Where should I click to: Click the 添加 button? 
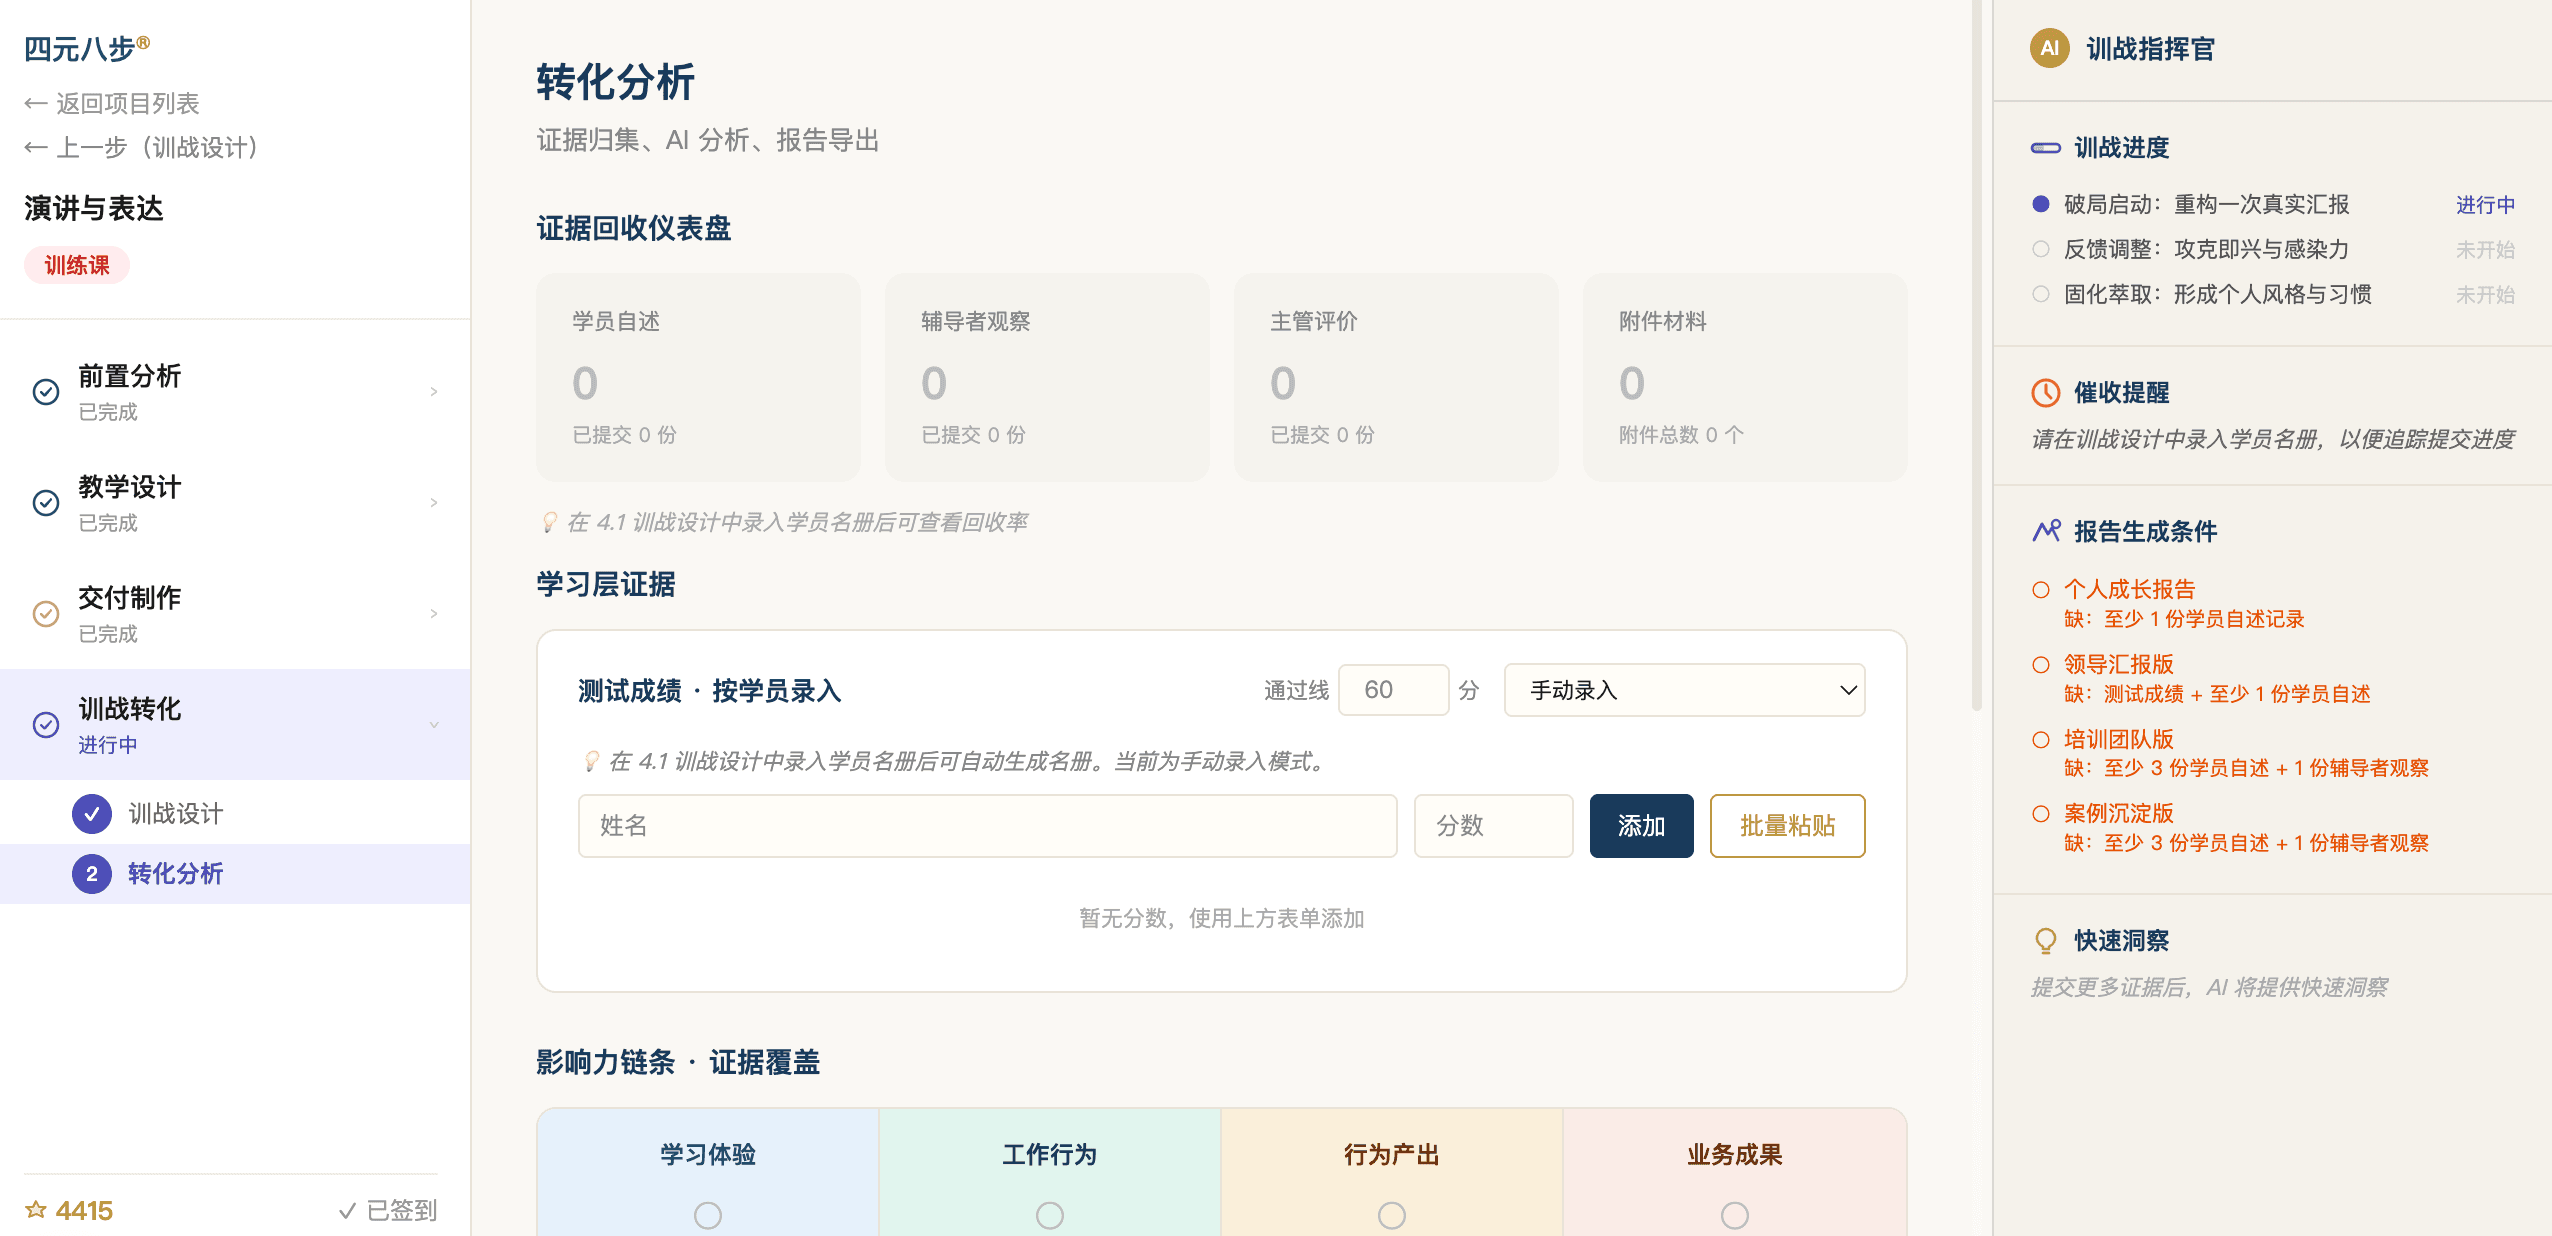coord(1640,825)
